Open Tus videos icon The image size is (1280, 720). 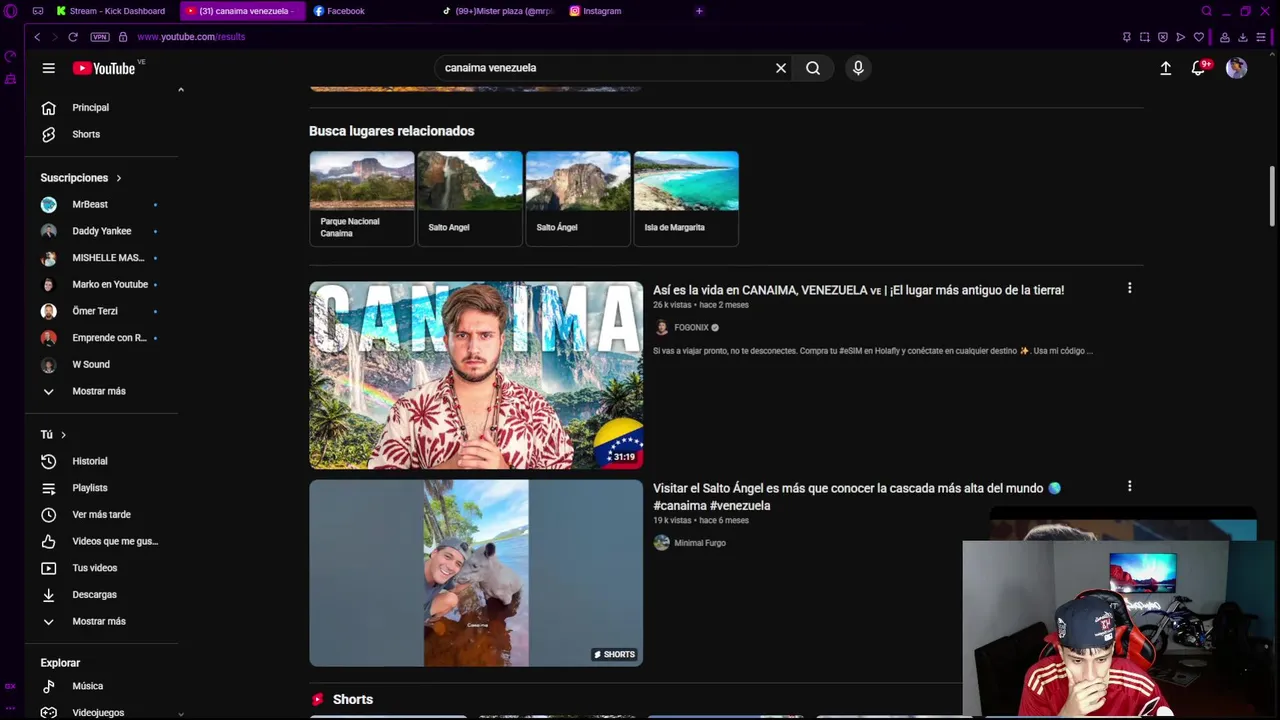[48, 568]
